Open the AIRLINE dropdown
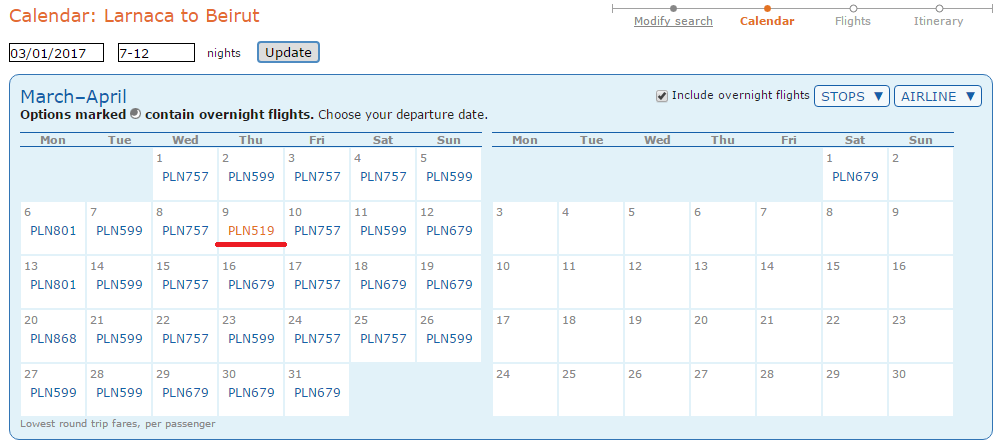999x447 pixels. pyautogui.click(x=938, y=96)
